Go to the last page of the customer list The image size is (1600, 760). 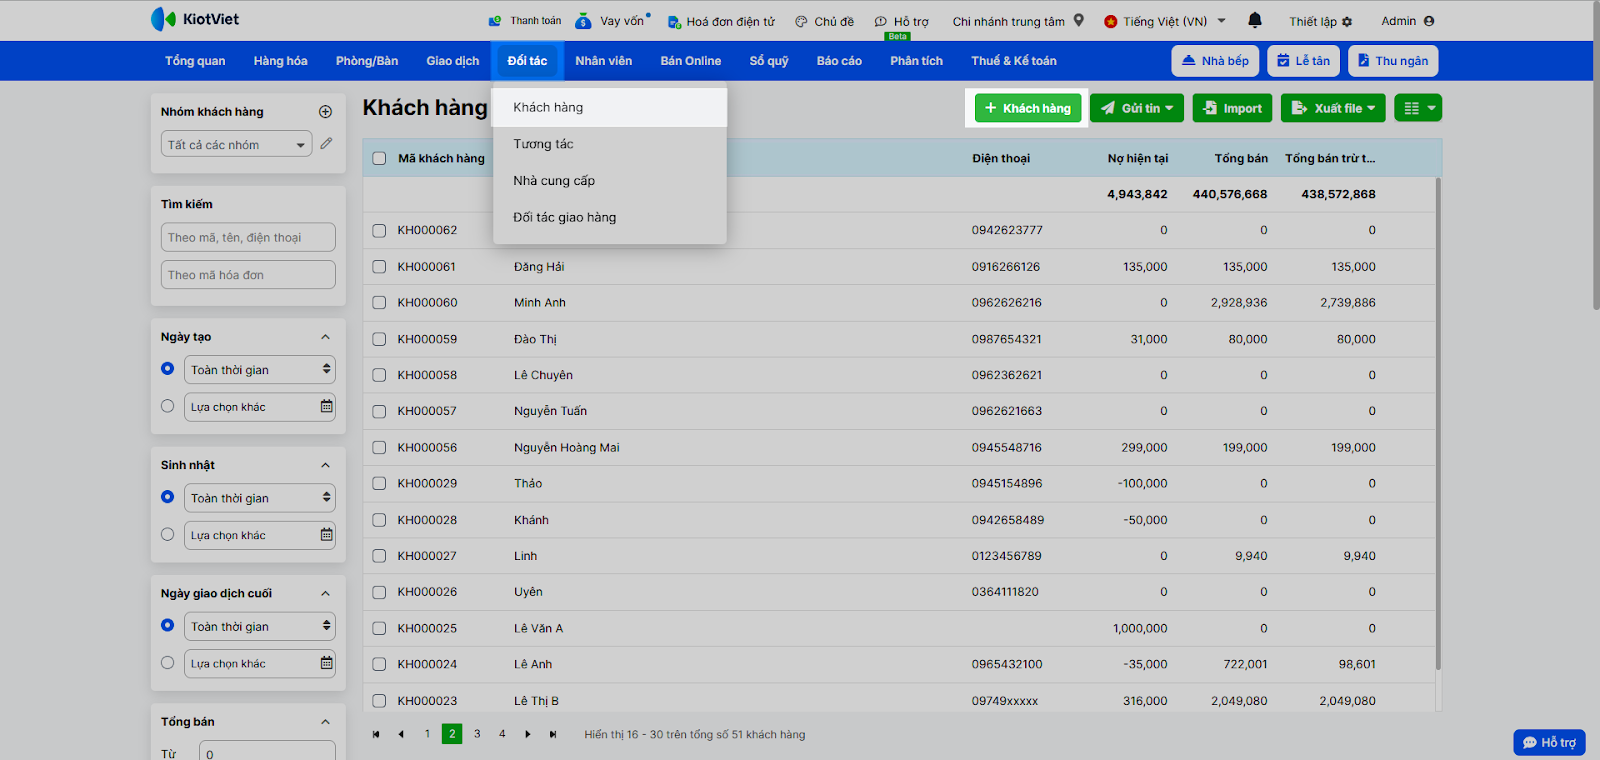(x=553, y=734)
